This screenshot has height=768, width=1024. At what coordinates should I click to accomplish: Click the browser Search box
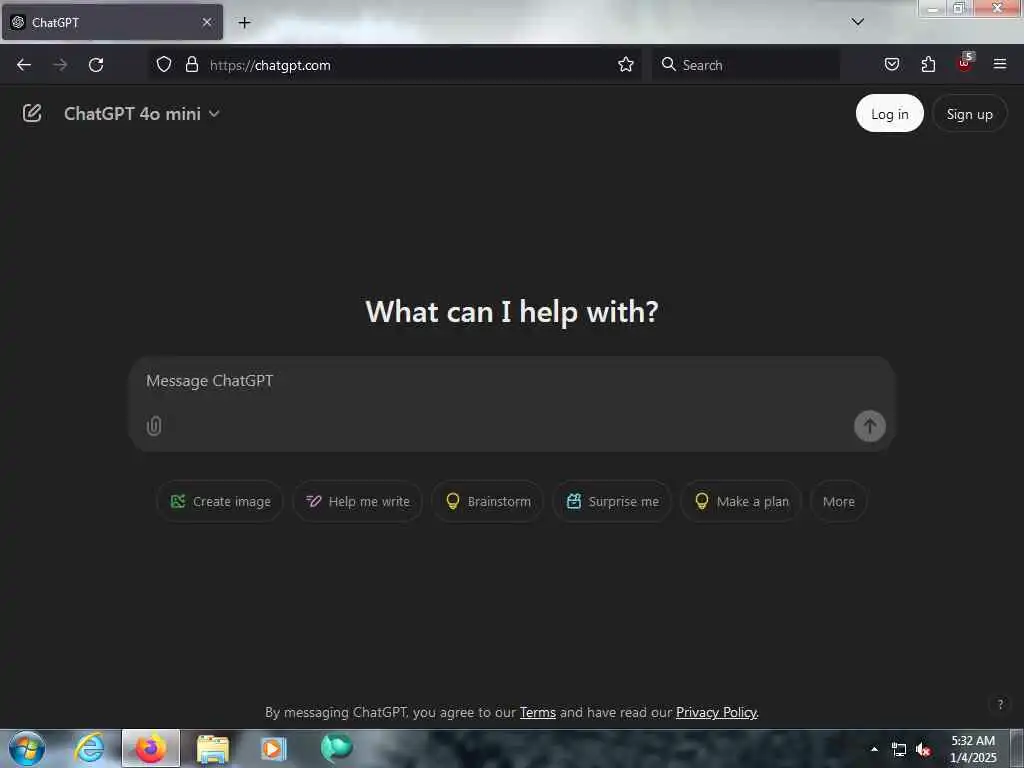tap(746, 65)
